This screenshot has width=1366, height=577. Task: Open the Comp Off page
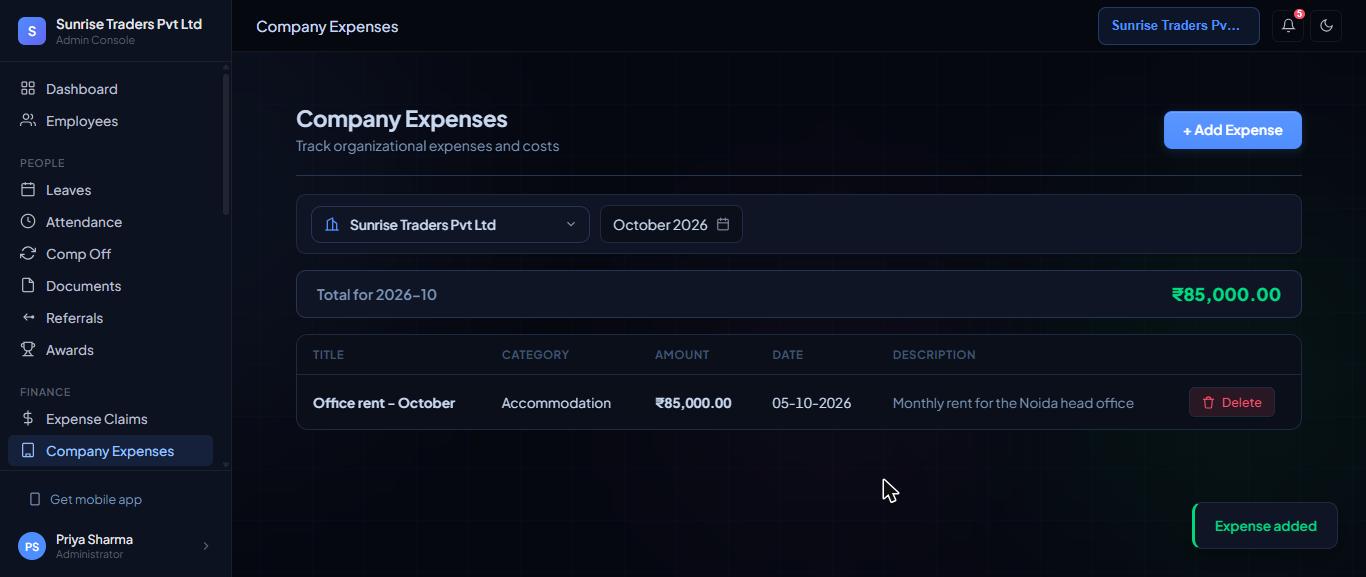tap(110, 254)
